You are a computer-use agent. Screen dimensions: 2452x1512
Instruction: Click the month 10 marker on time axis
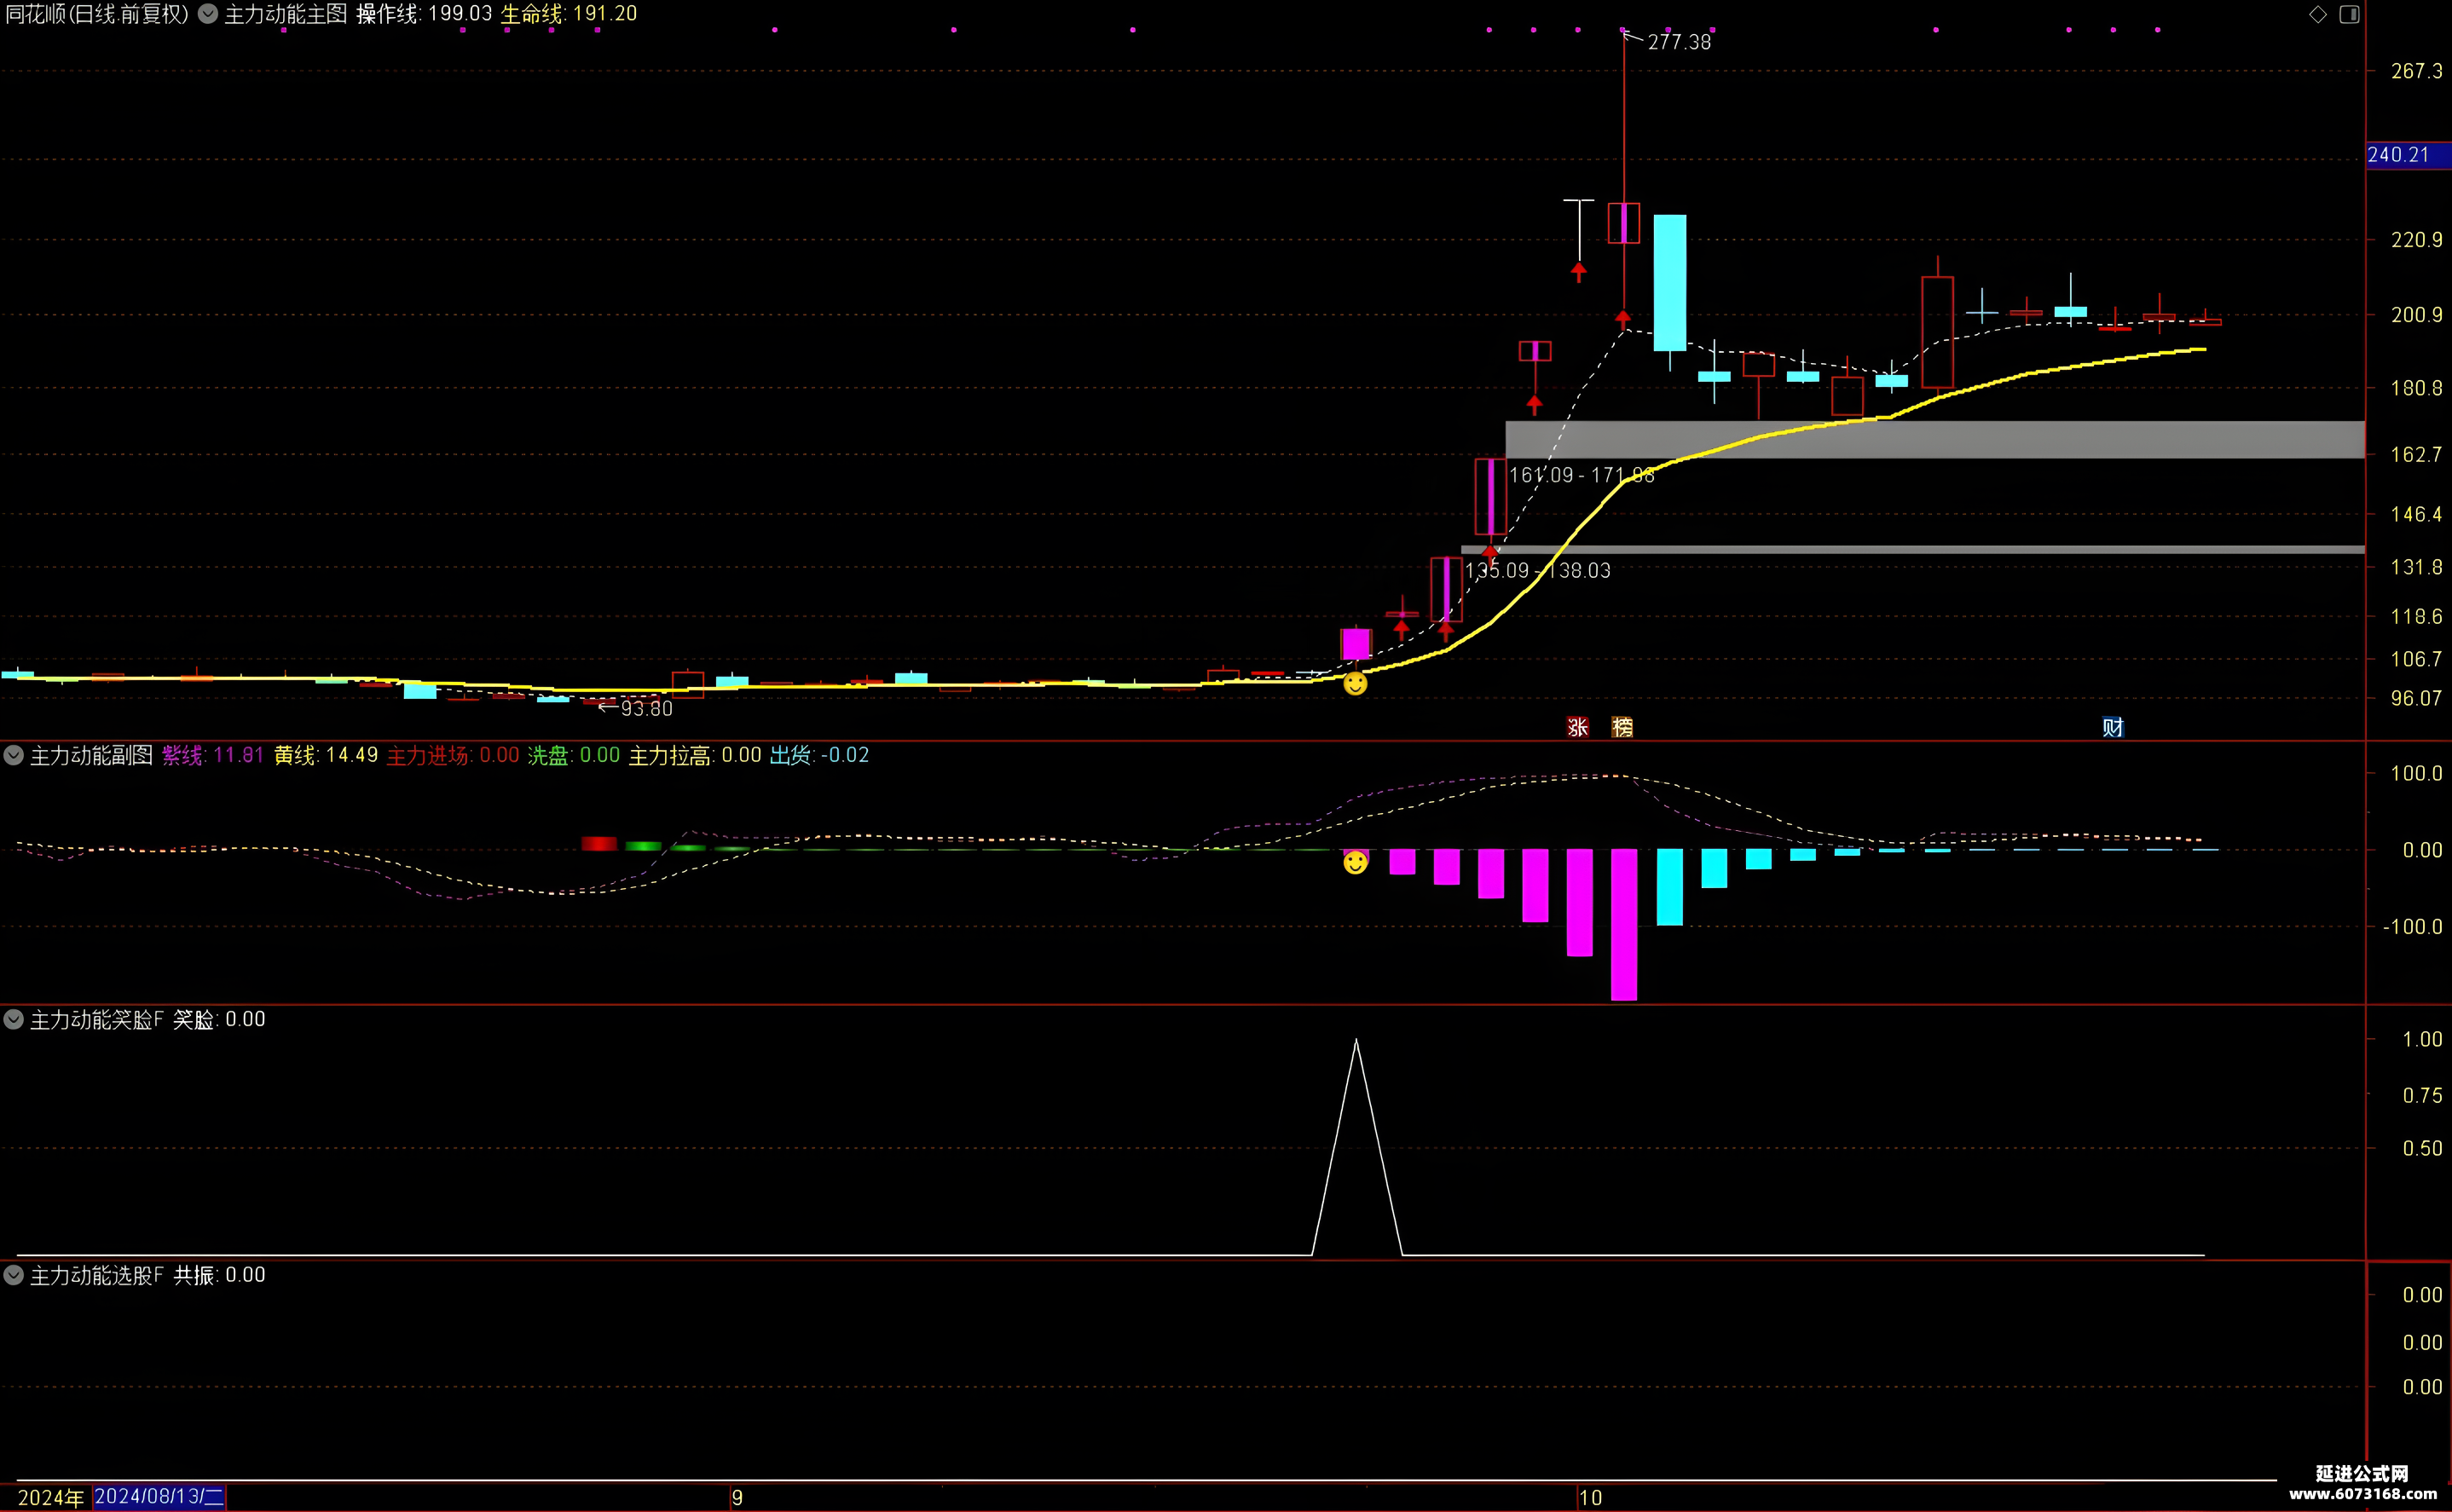[1590, 1498]
